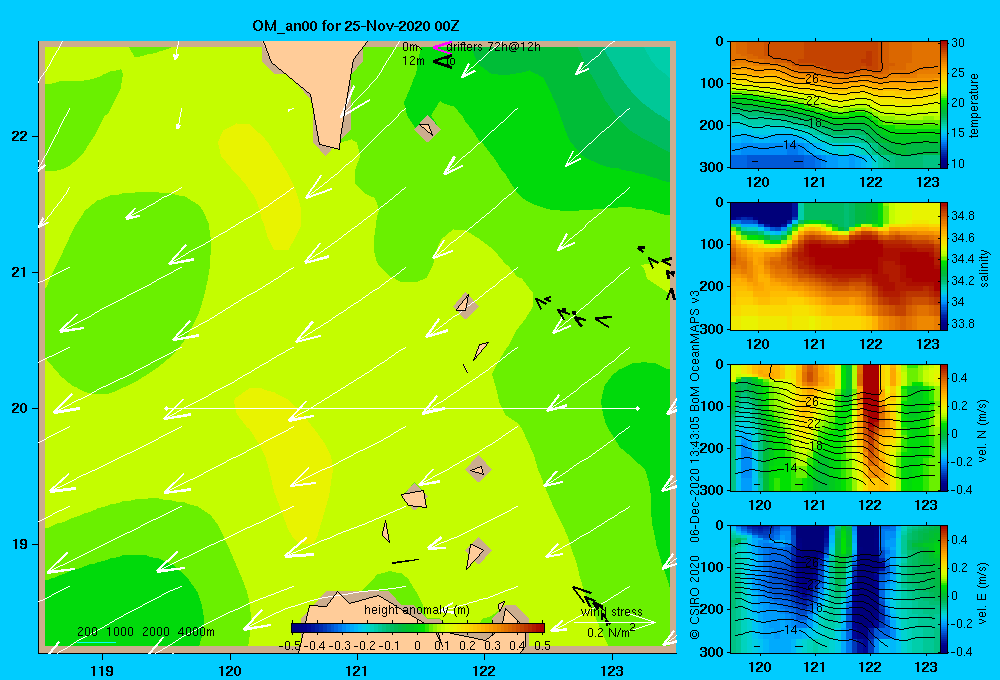Click latitude label 21 on the main map
Screen dimensions: 1000x680
point(20,272)
